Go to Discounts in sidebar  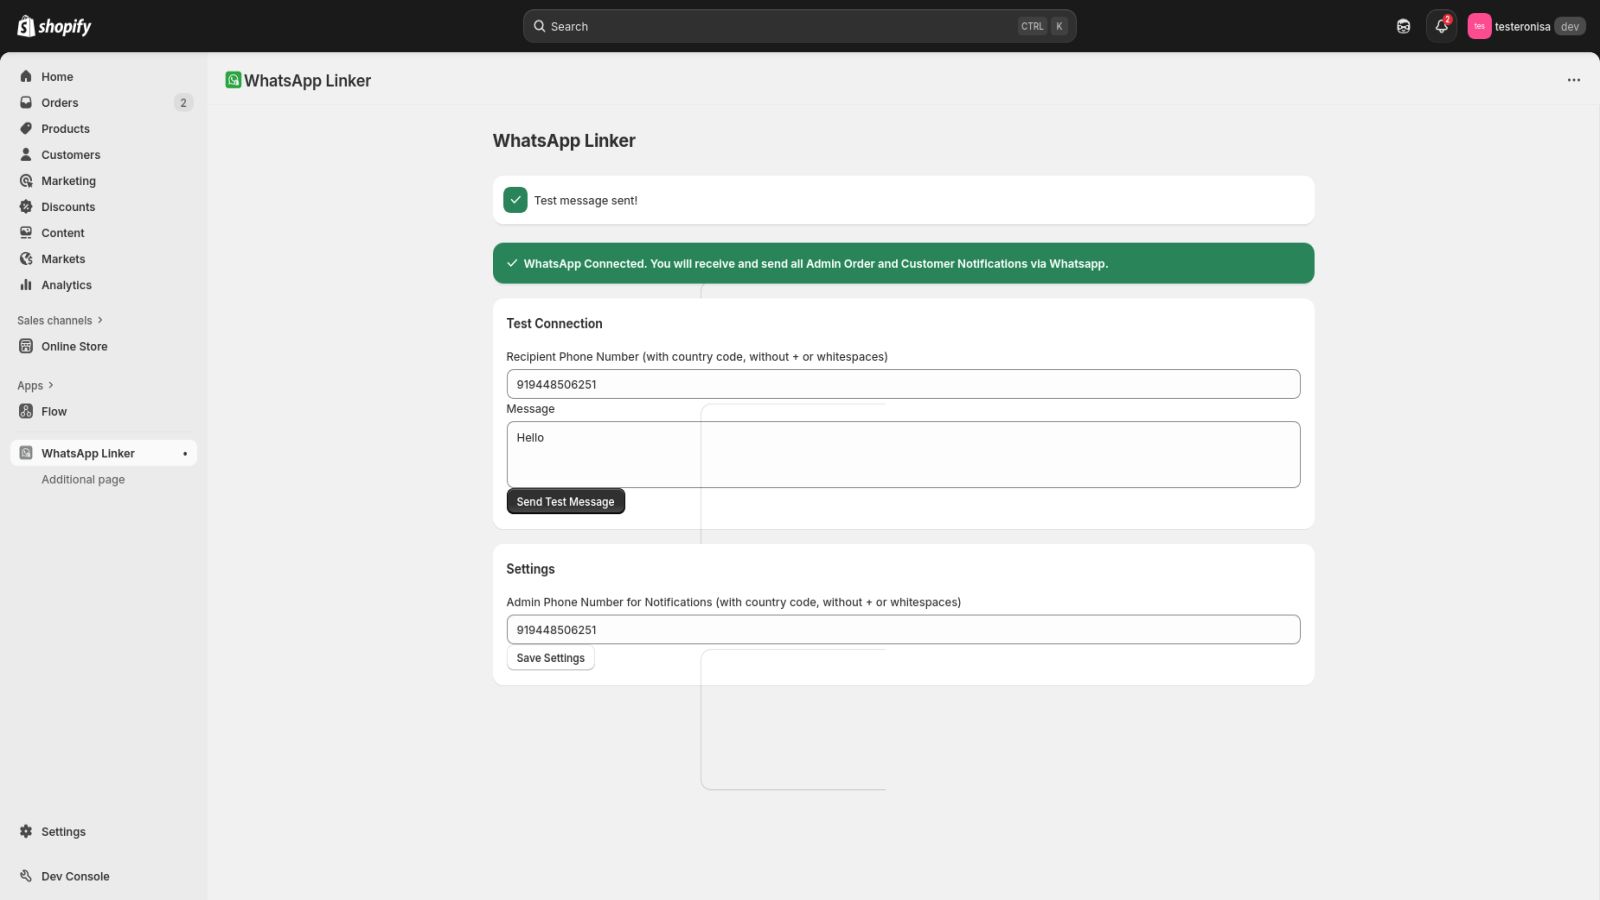tap(68, 207)
